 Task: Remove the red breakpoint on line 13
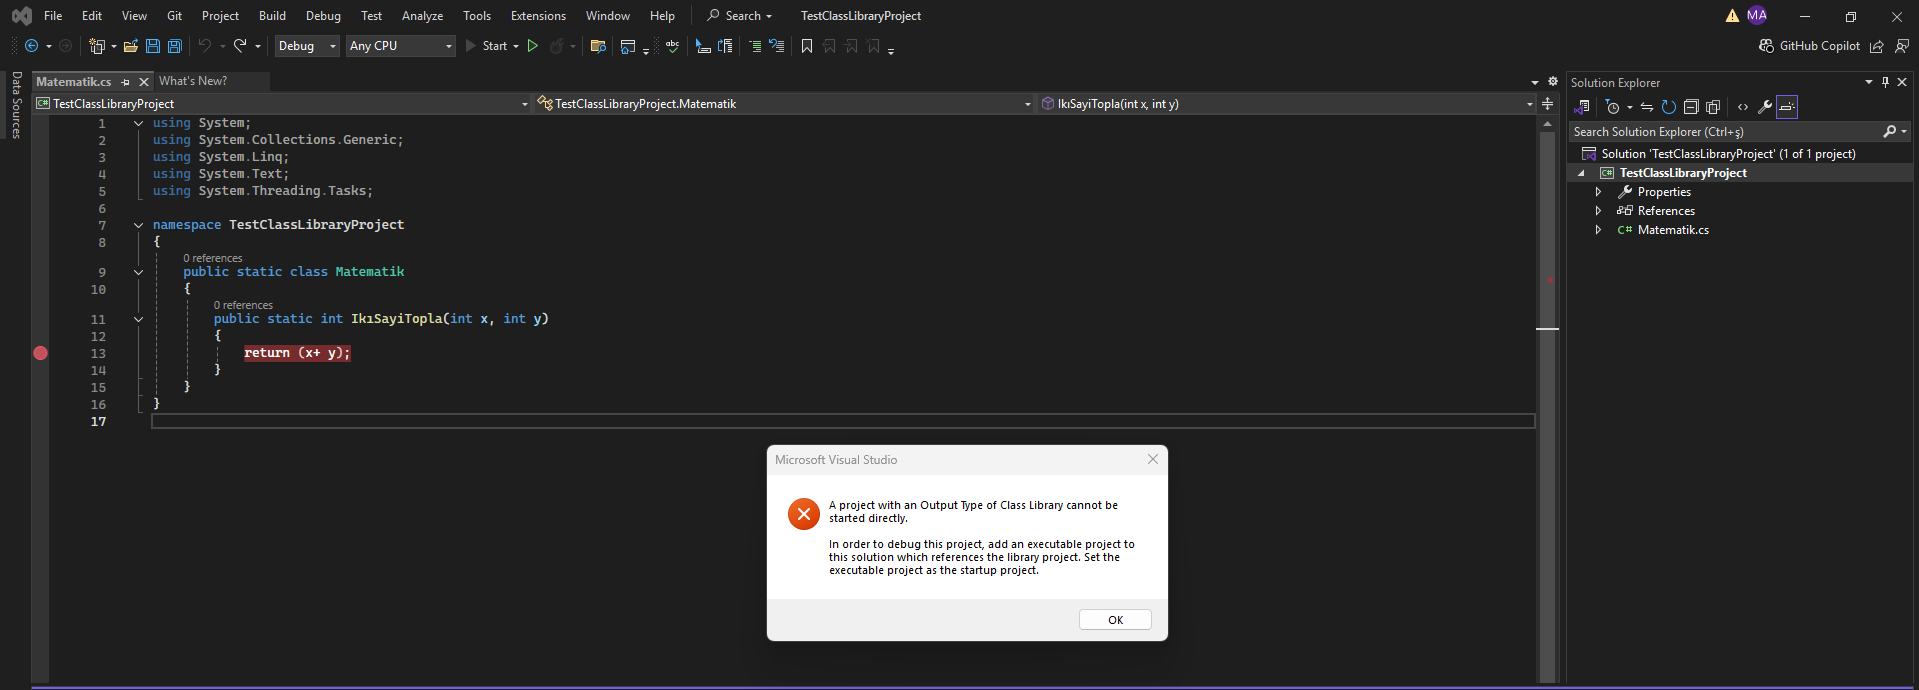point(40,353)
